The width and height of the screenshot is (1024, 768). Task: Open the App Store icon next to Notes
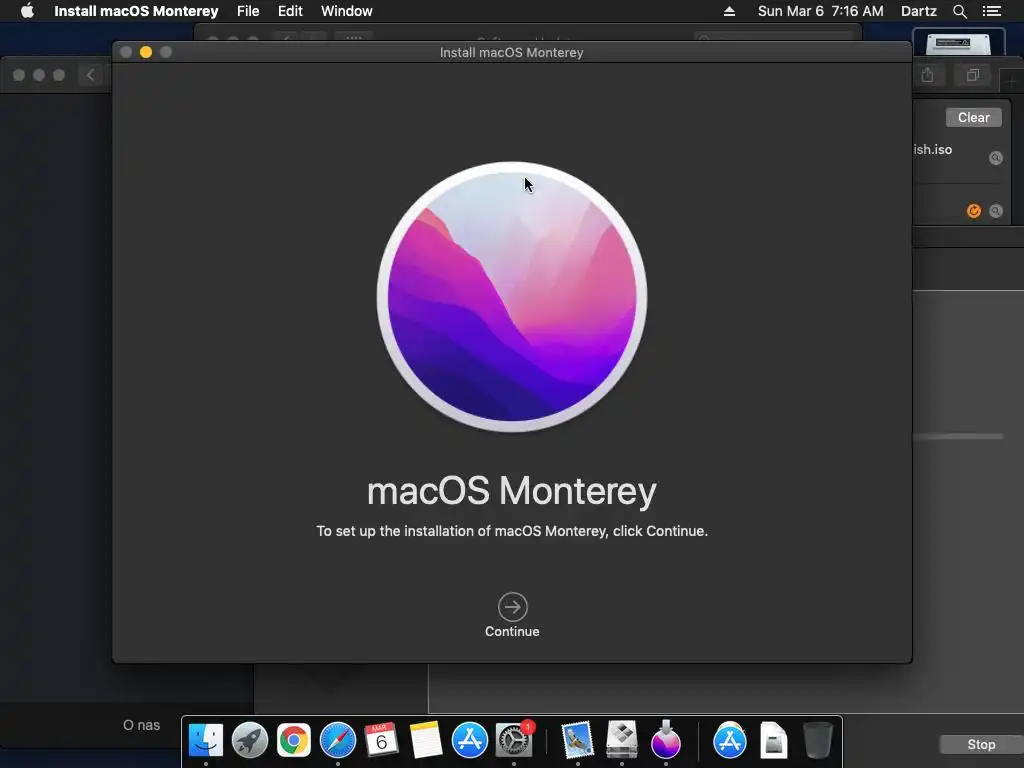pyautogui.click(x=470, y=741)
